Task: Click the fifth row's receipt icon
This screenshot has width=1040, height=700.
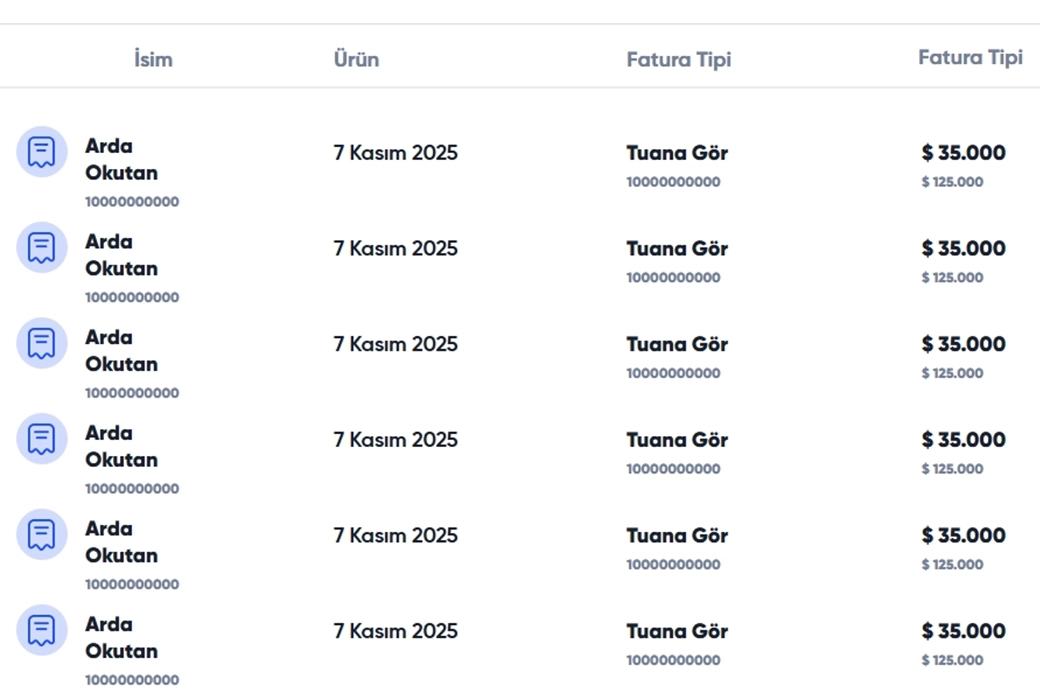Action: coord(42,534)
